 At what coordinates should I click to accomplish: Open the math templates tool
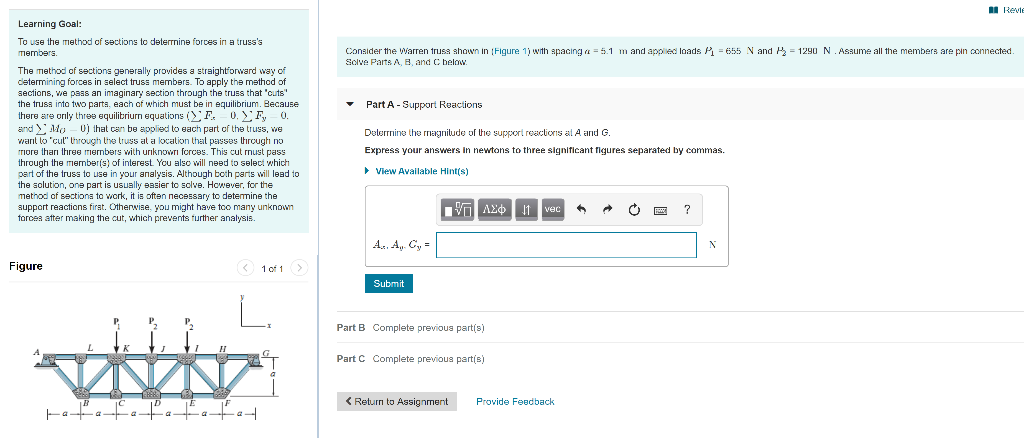[458, 210]
